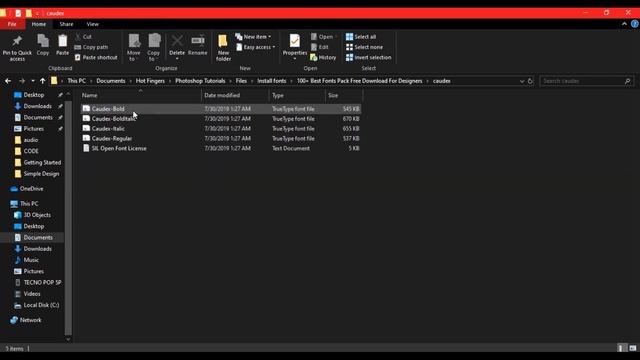Viewport: 640px width, 360px height.
Task: Open Getting Started folder in sidebar
Action: point(42,162)
